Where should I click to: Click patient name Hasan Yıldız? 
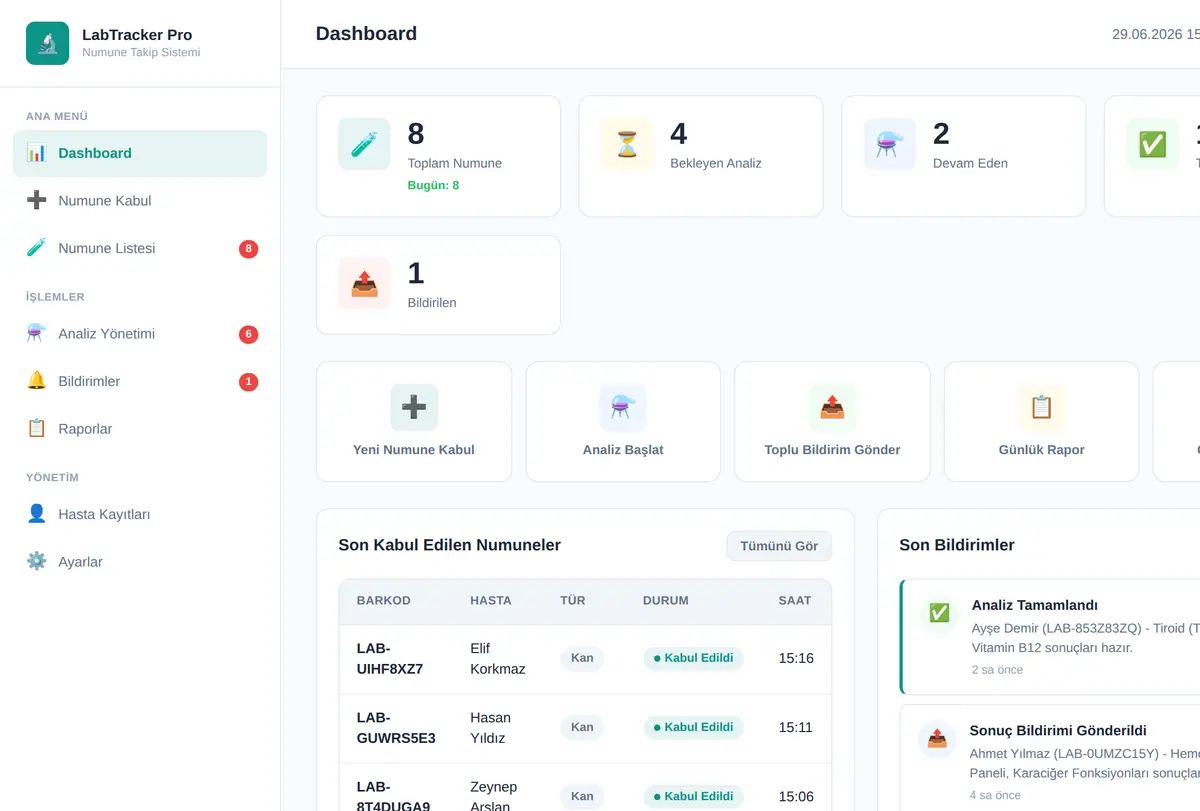tap(490, 728)
